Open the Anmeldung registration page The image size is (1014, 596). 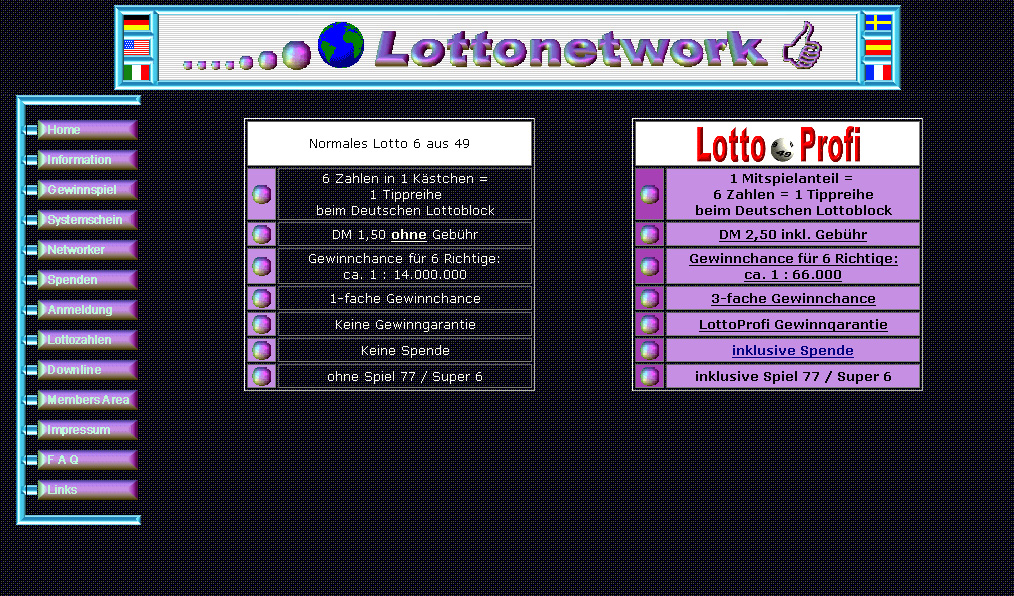[x=87, y=310]
